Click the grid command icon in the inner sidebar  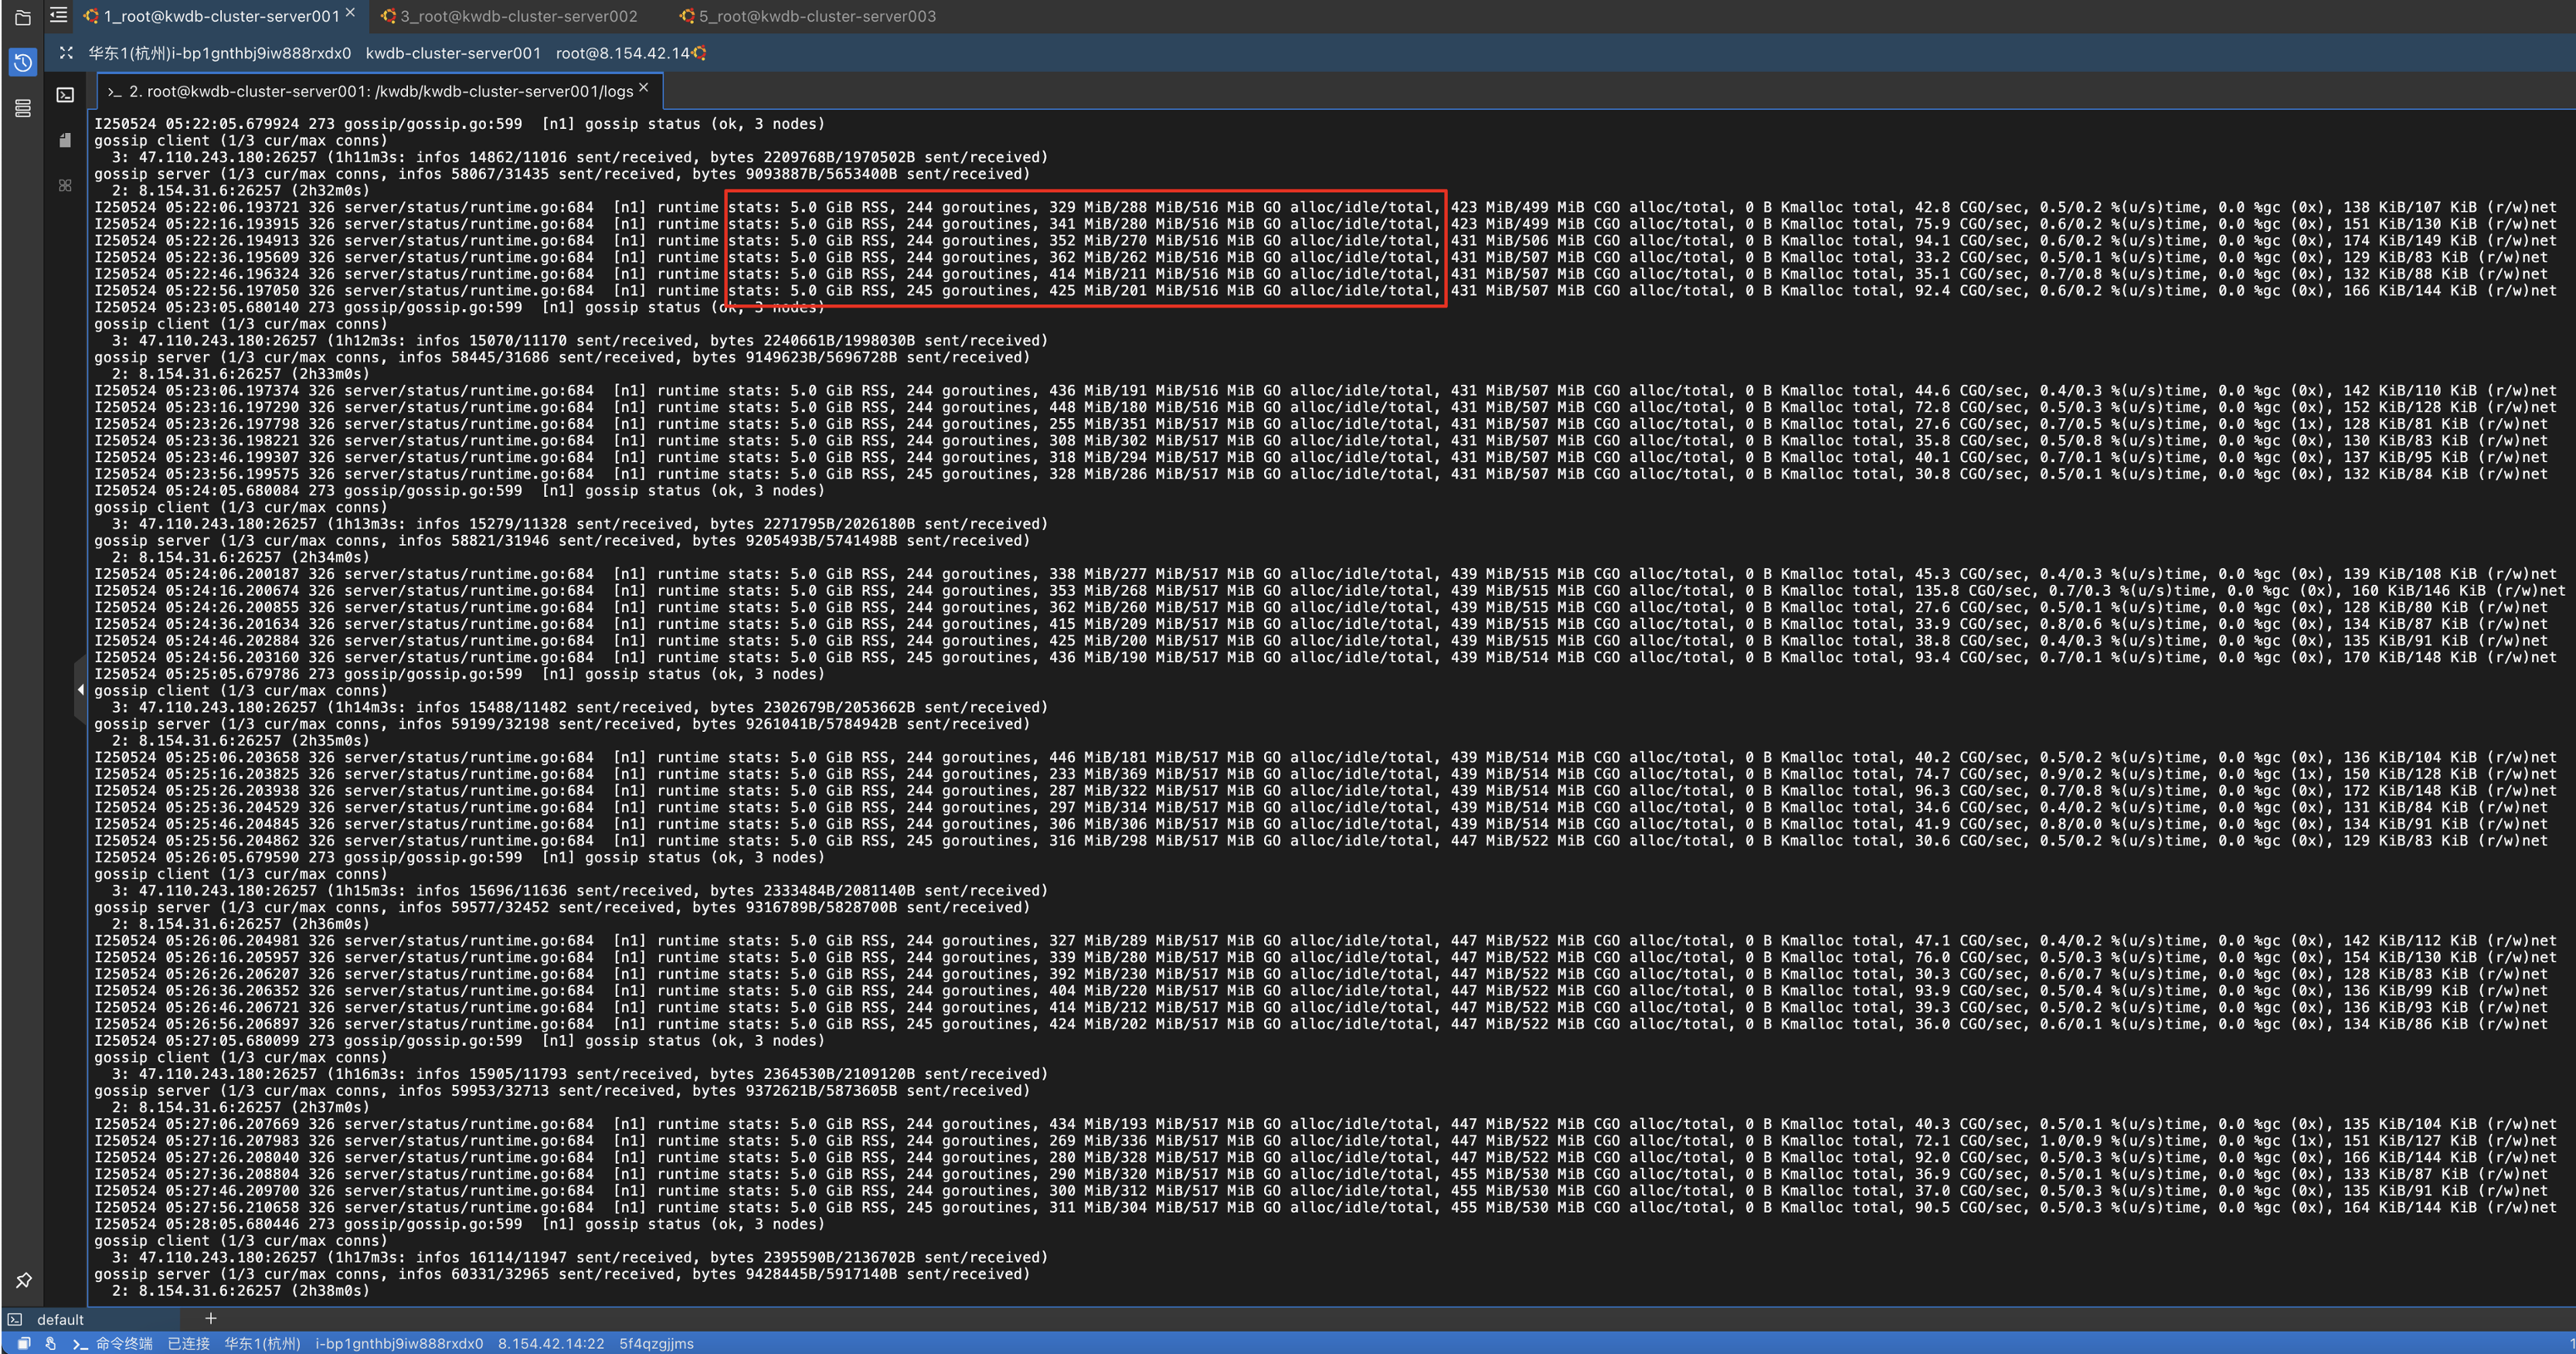(65, 185)
